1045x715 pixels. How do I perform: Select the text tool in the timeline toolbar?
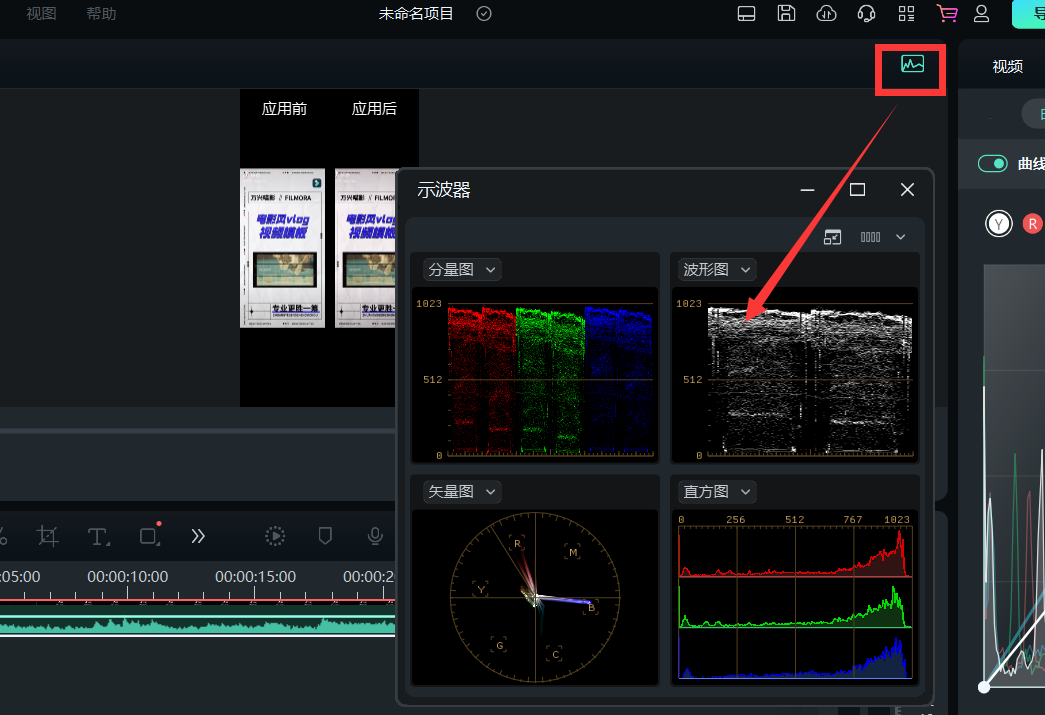[98, 536]
